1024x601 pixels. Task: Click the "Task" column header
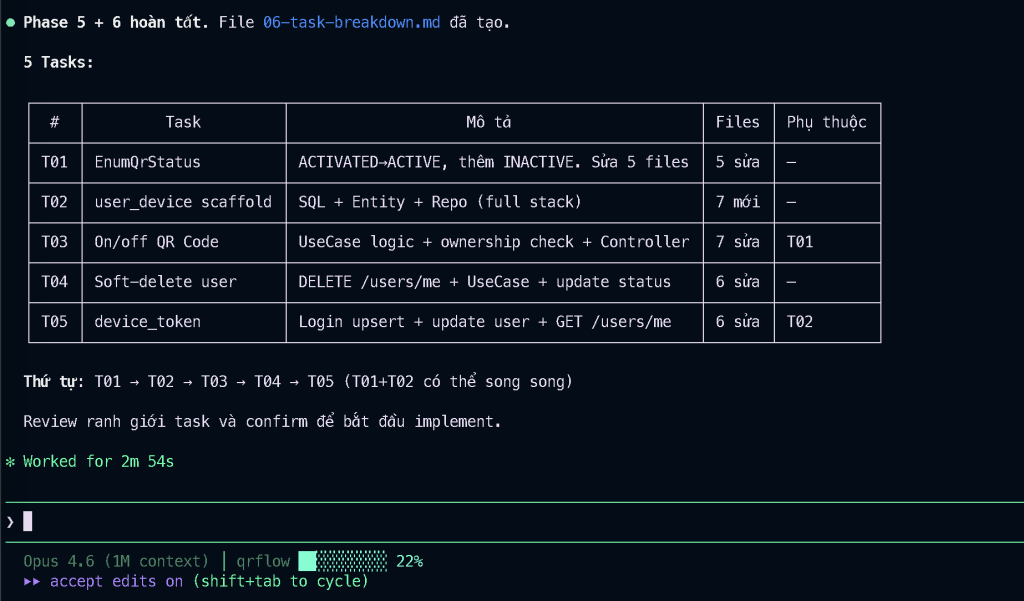tap(183, 122)
